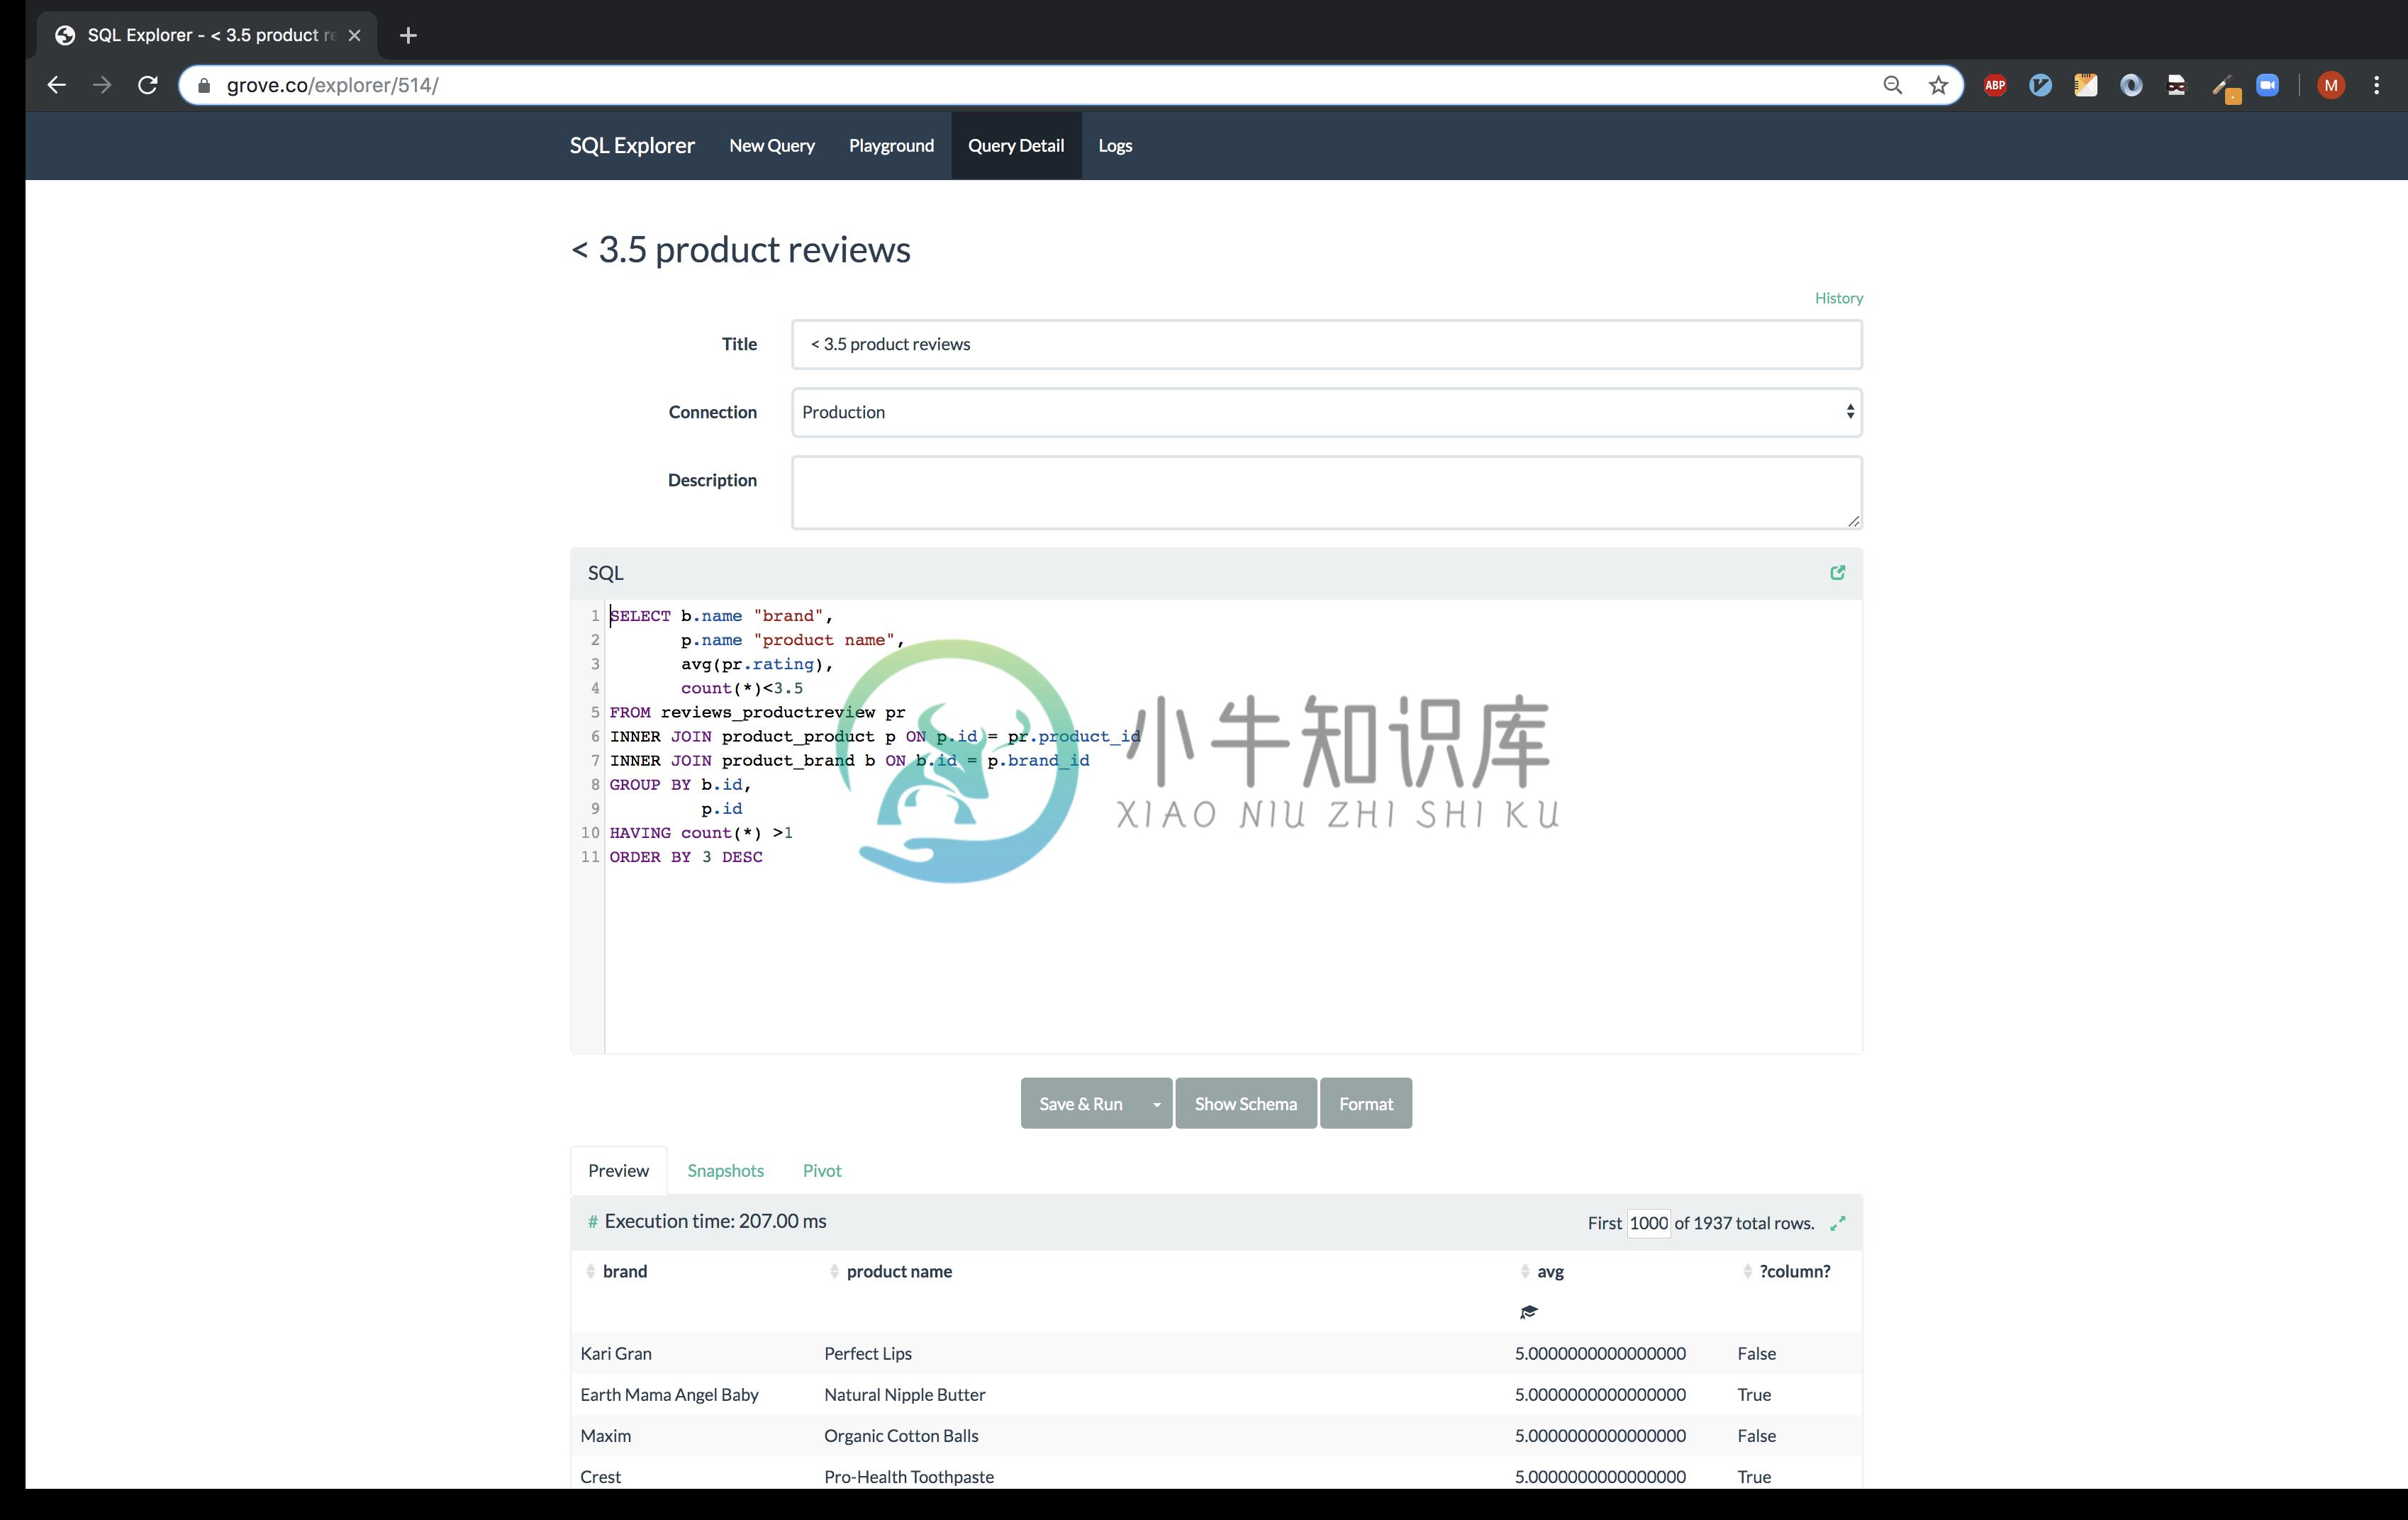Select the Kari Gran brand cell
The width and height of the screenshot is (2408, 1520).
tap(616, 1353)
